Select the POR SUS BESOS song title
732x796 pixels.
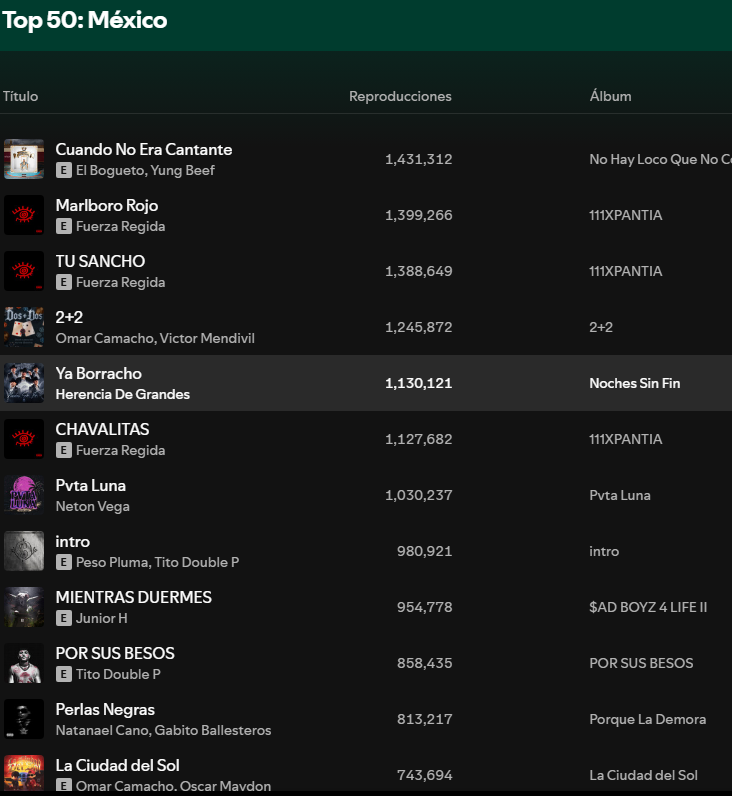115,653
